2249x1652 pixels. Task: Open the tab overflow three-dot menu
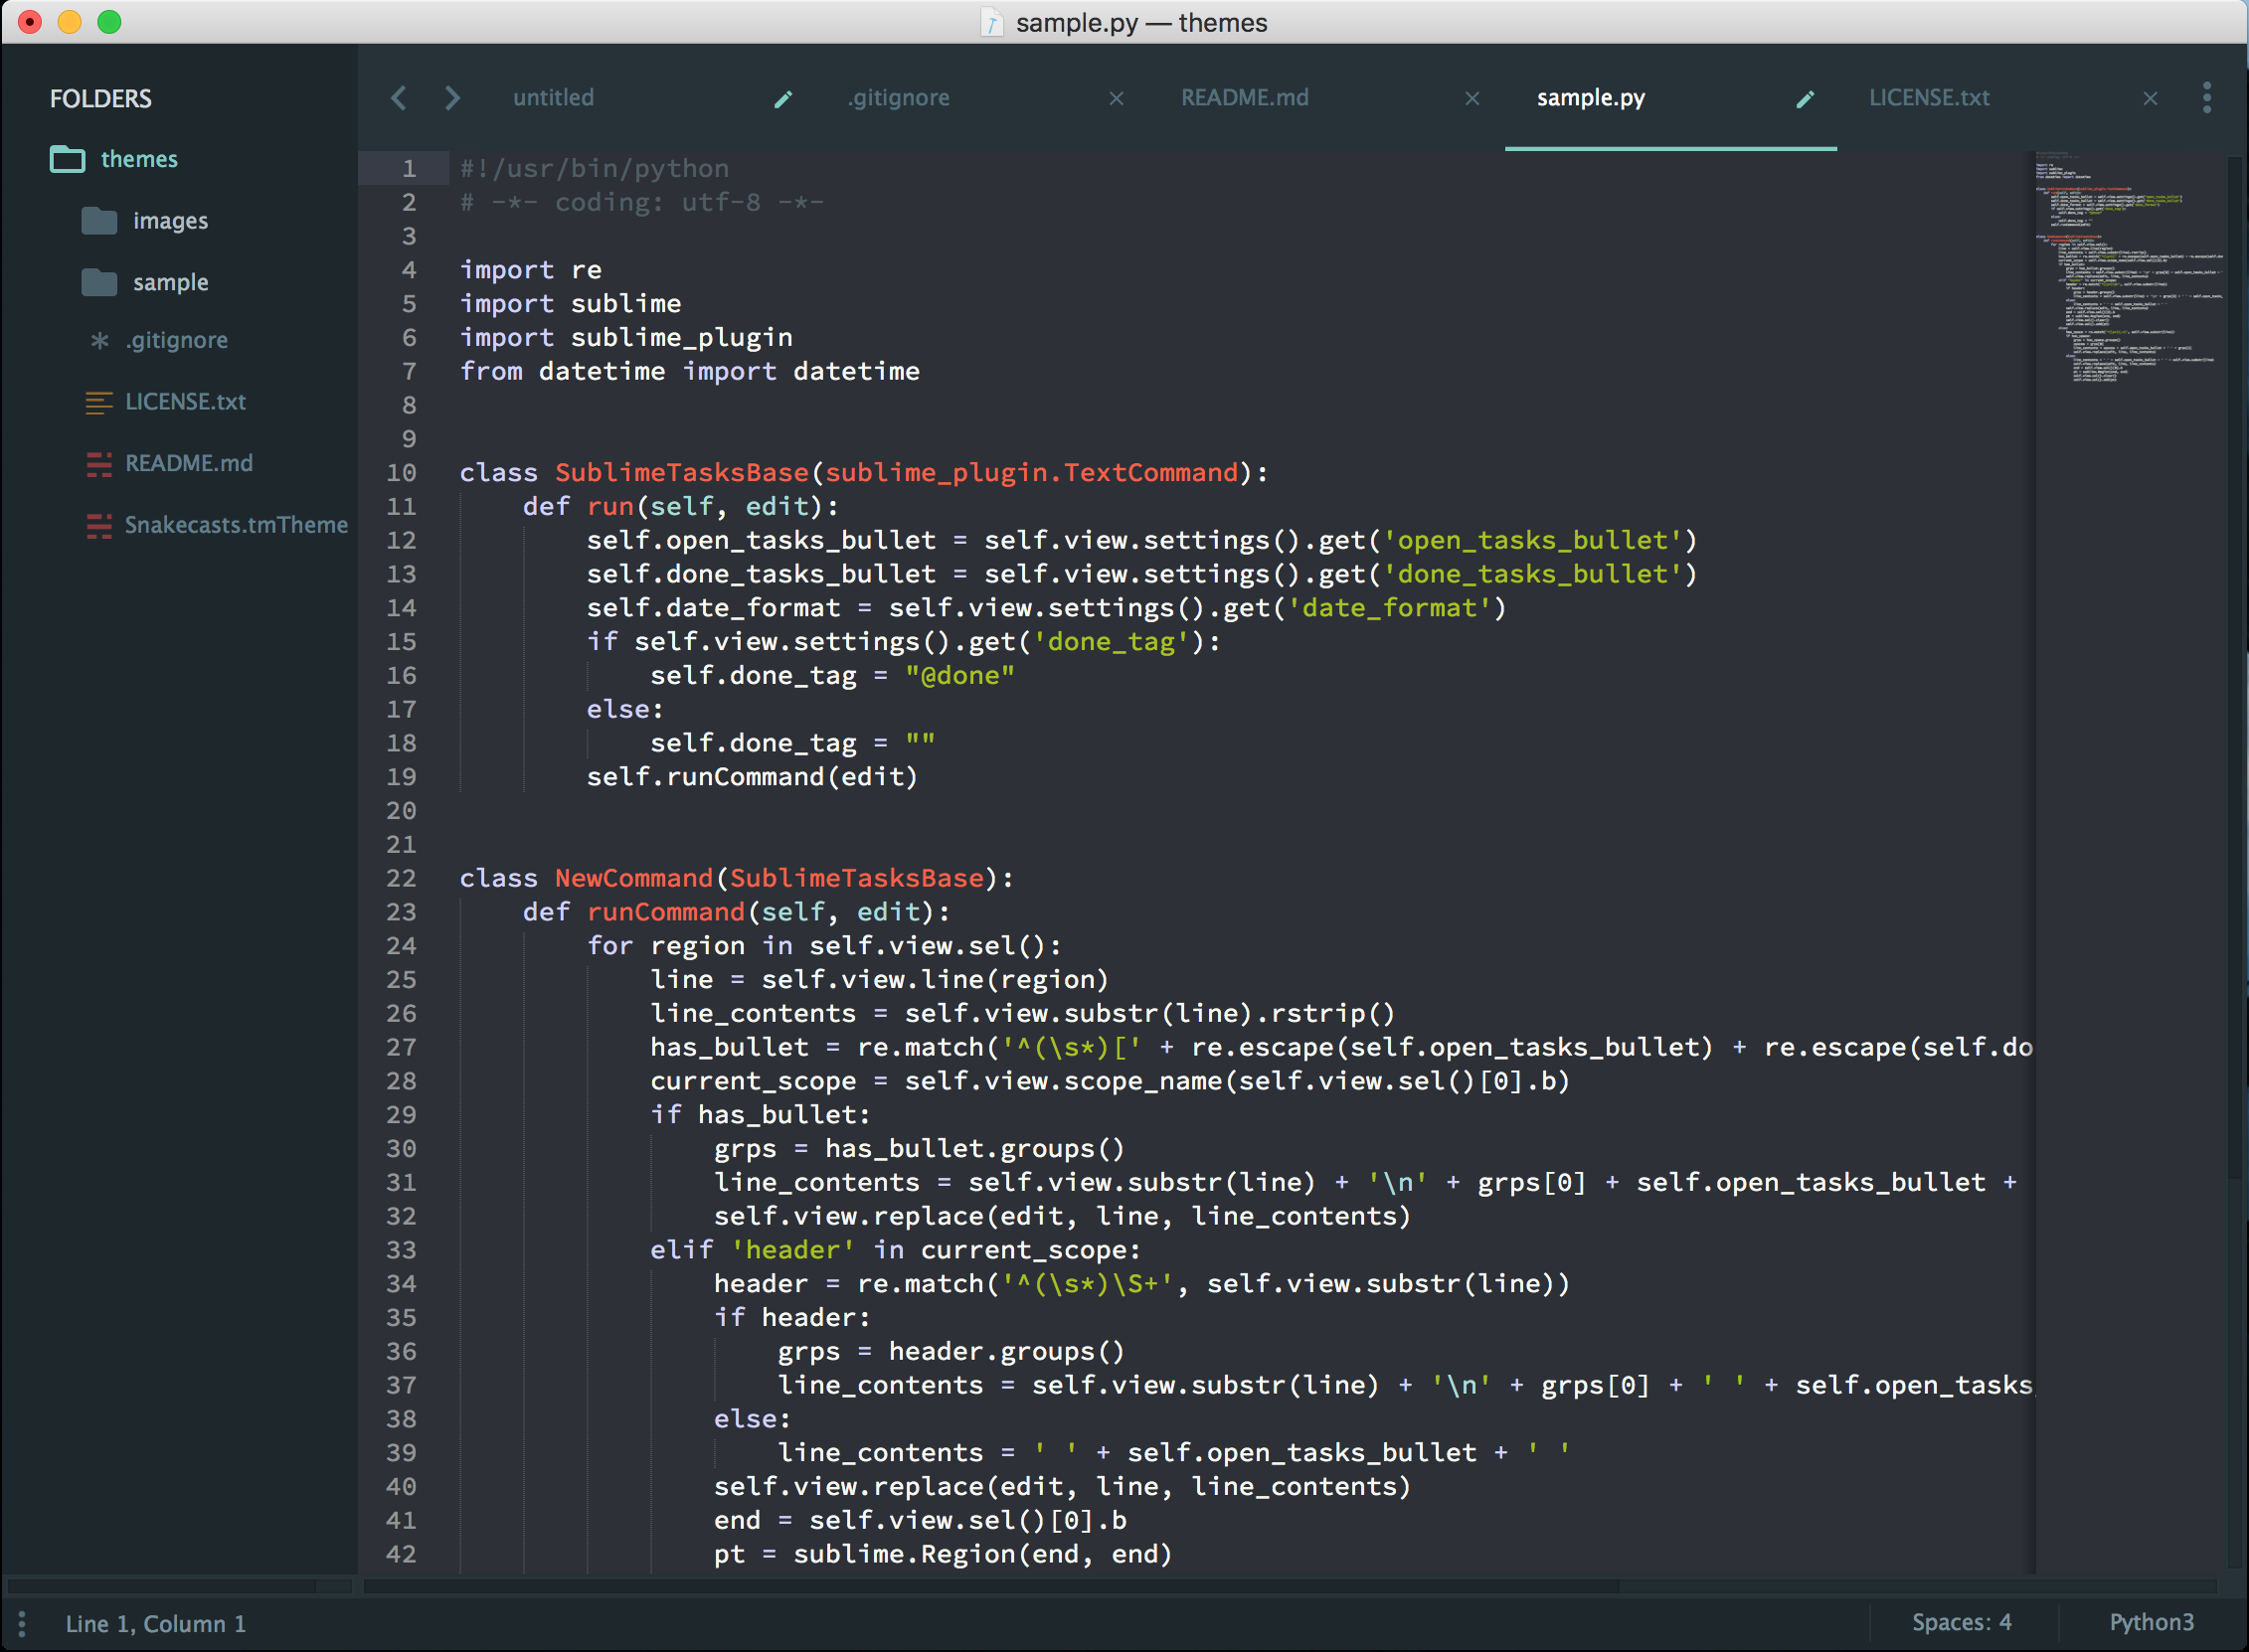(x=2207, y=98)
